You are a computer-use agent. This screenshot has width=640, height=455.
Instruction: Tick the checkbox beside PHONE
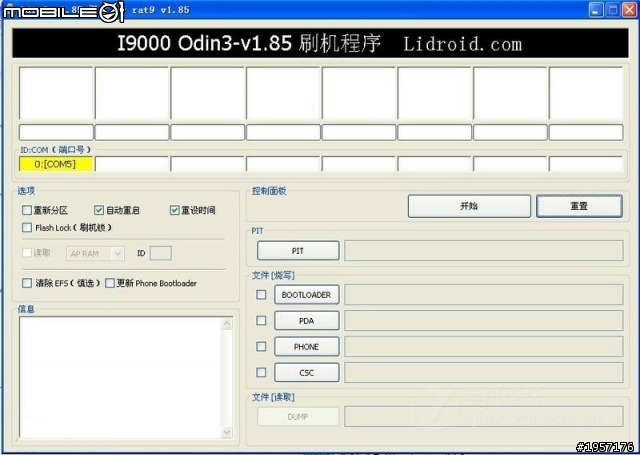261,346
